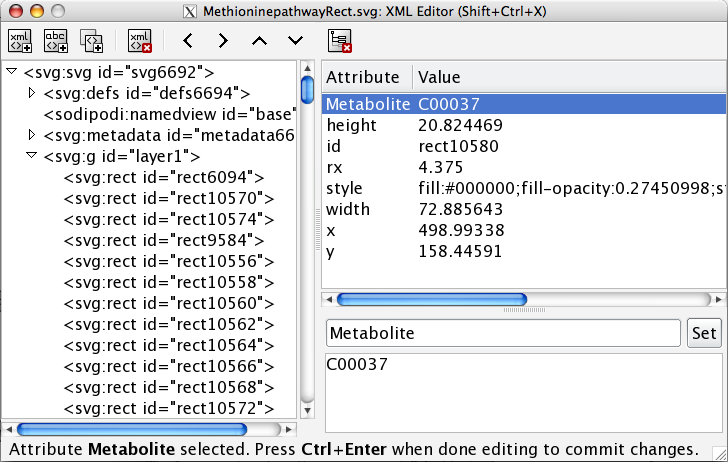Click the Attribute column header
The width and height of the screenshot is (728, 462).
[367, 77]
